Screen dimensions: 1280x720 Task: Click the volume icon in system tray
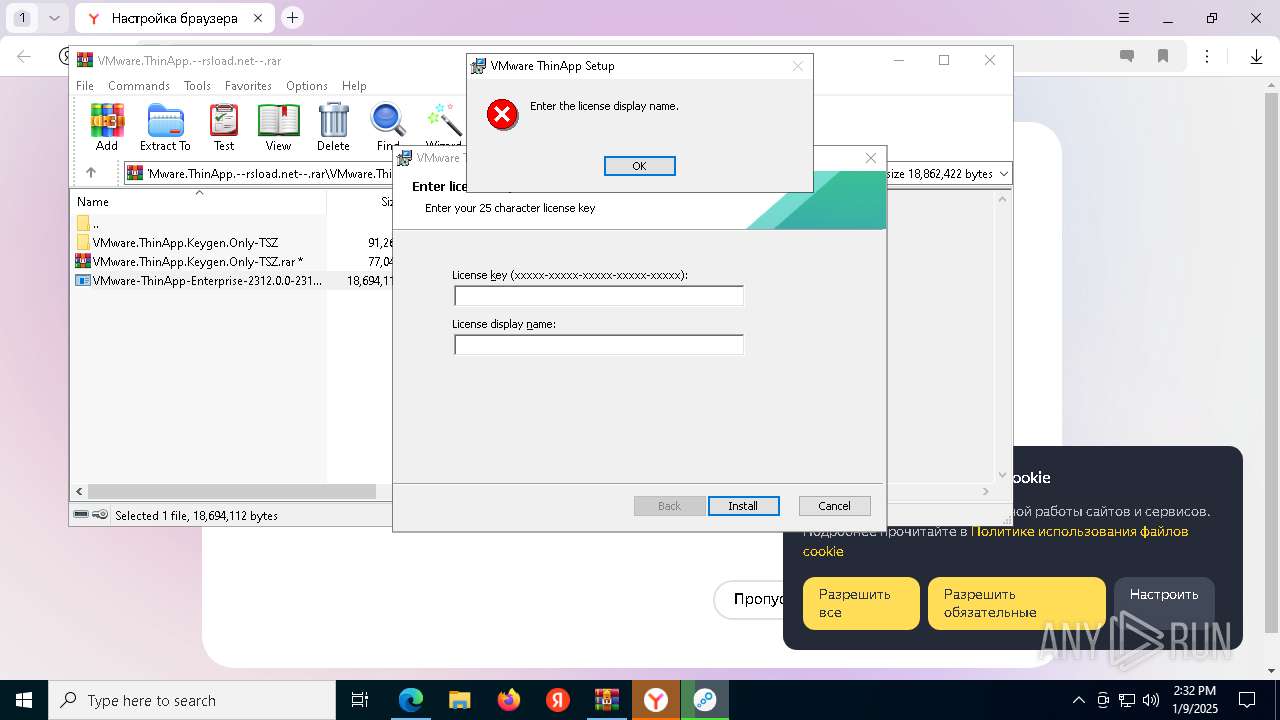tap(1151, 700)
